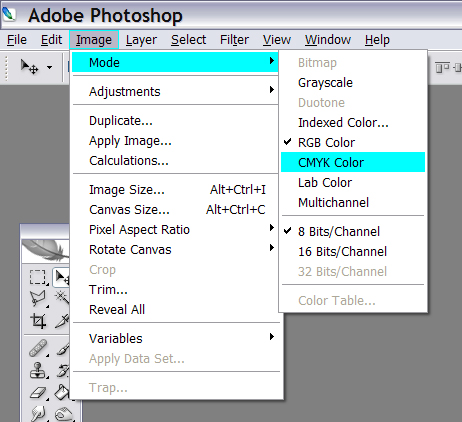Convert image to CMYK Color
This screenshot has height=422, width=462.
(x=353, y=162)
